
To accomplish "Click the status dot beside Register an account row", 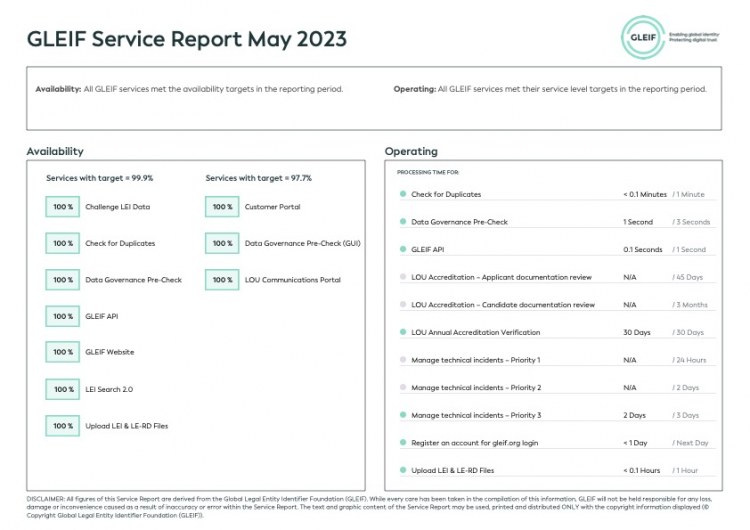I will coord(403,442).
